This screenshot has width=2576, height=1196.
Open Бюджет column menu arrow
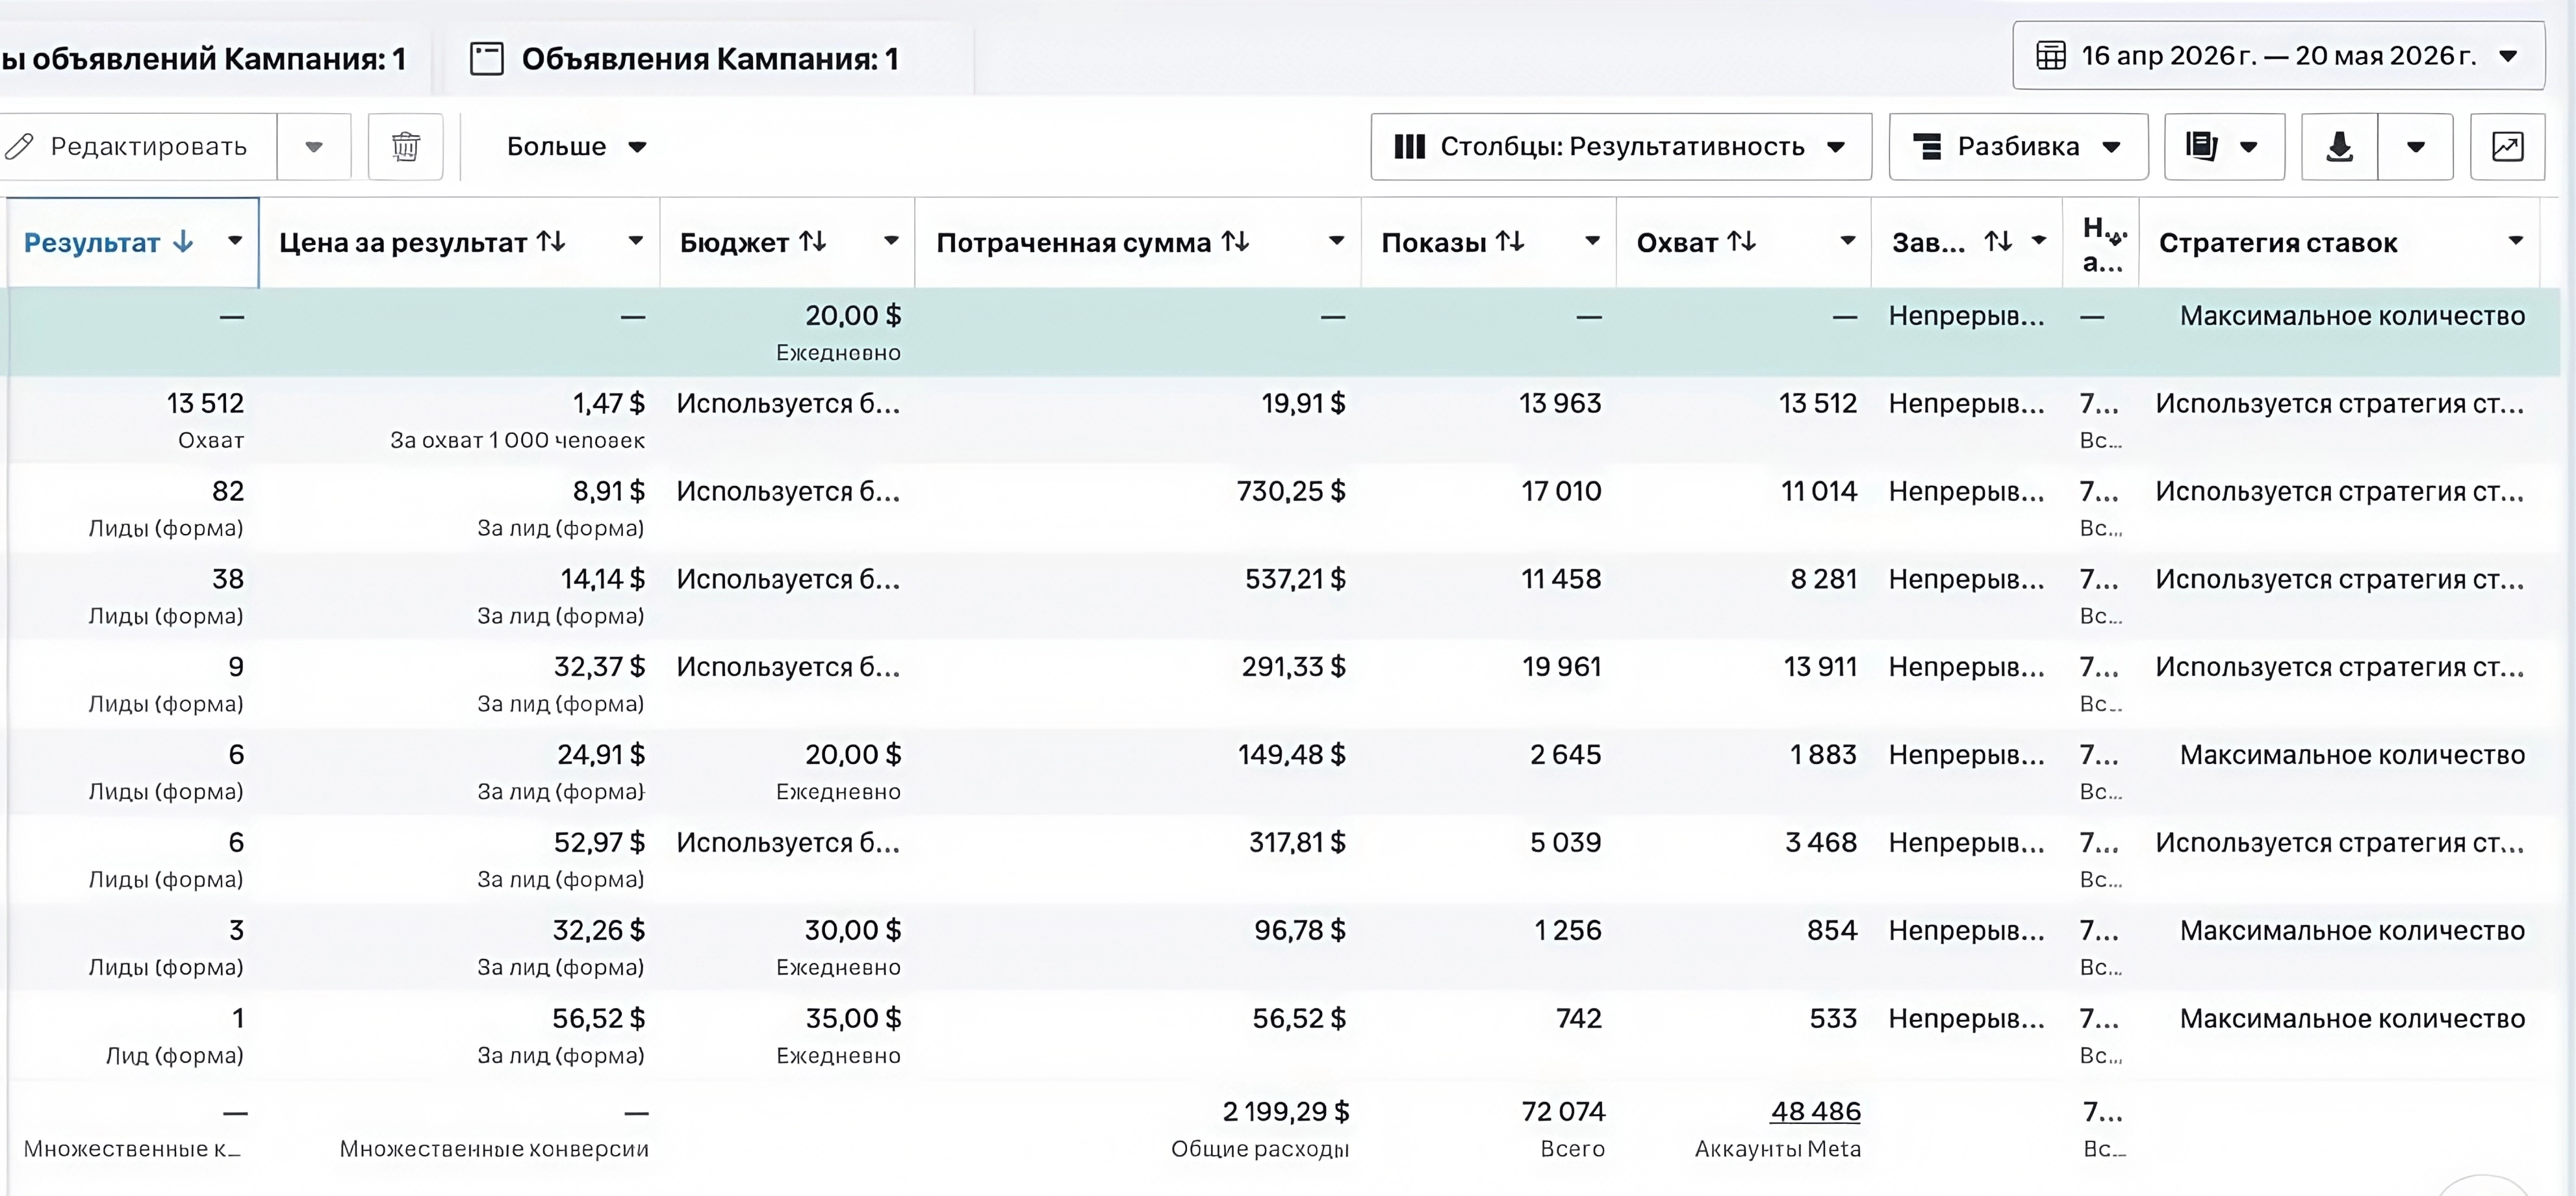coord(891,241)
